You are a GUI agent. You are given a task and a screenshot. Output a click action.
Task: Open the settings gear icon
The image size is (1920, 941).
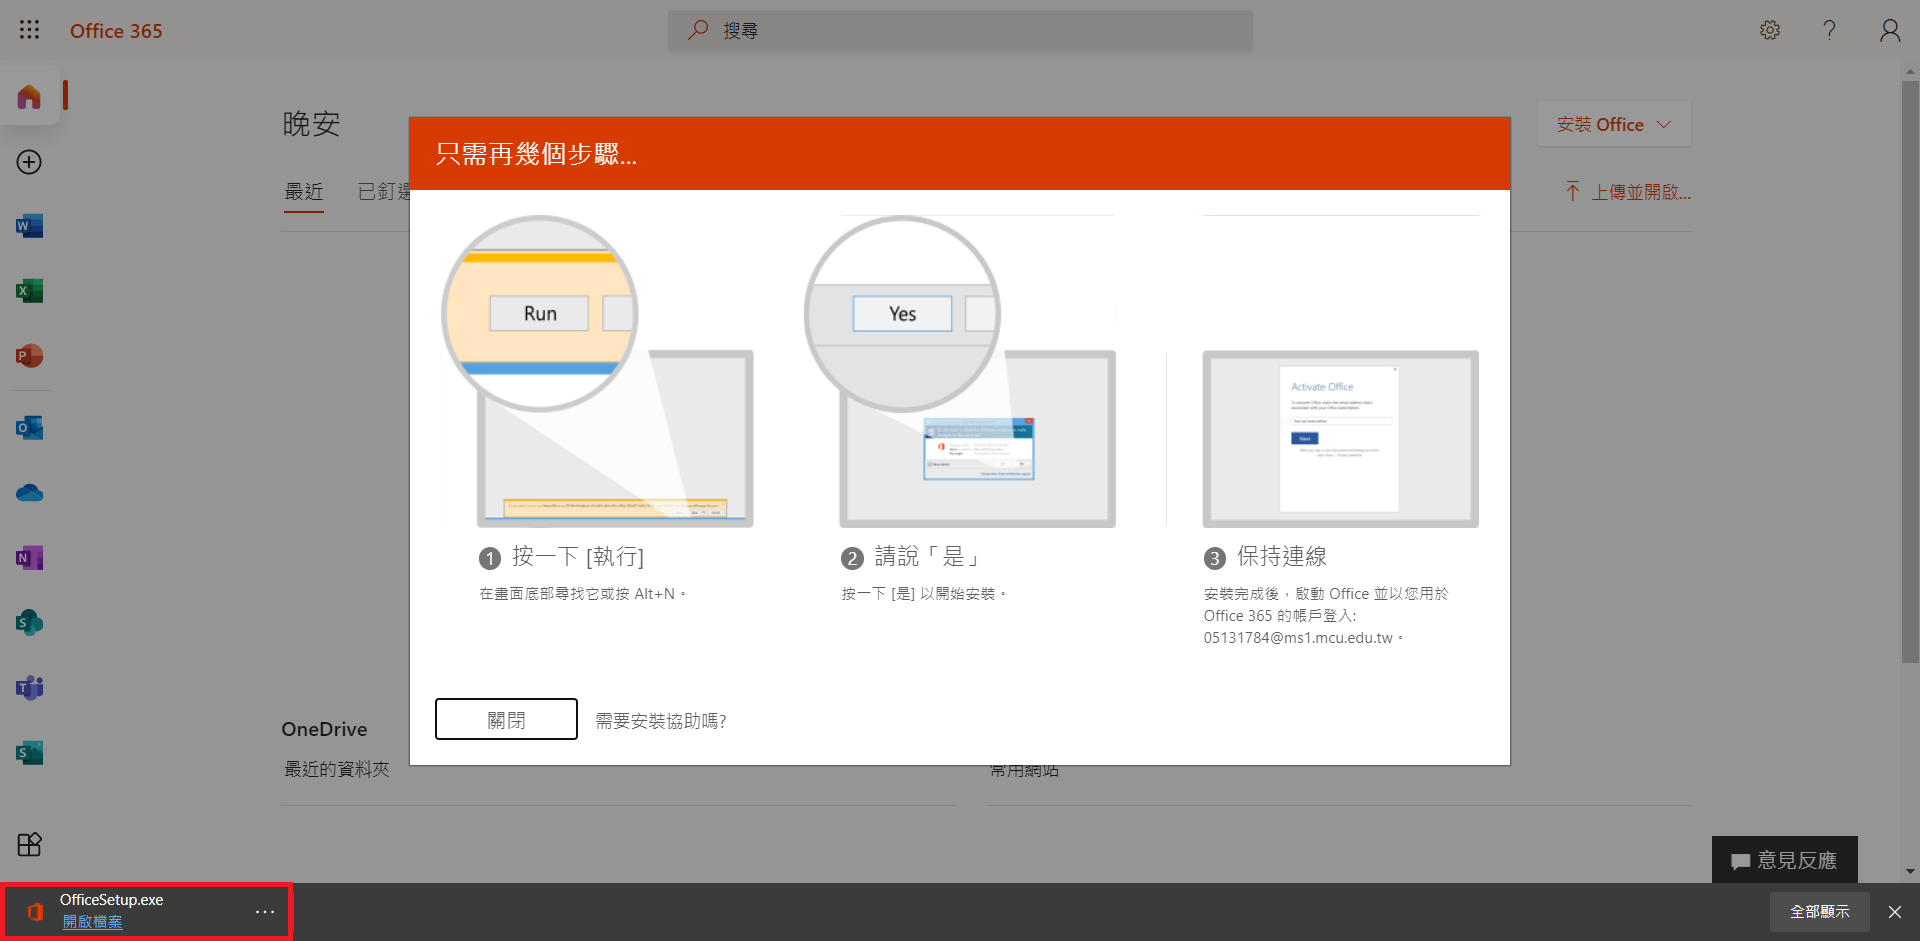click(1770, 30)
